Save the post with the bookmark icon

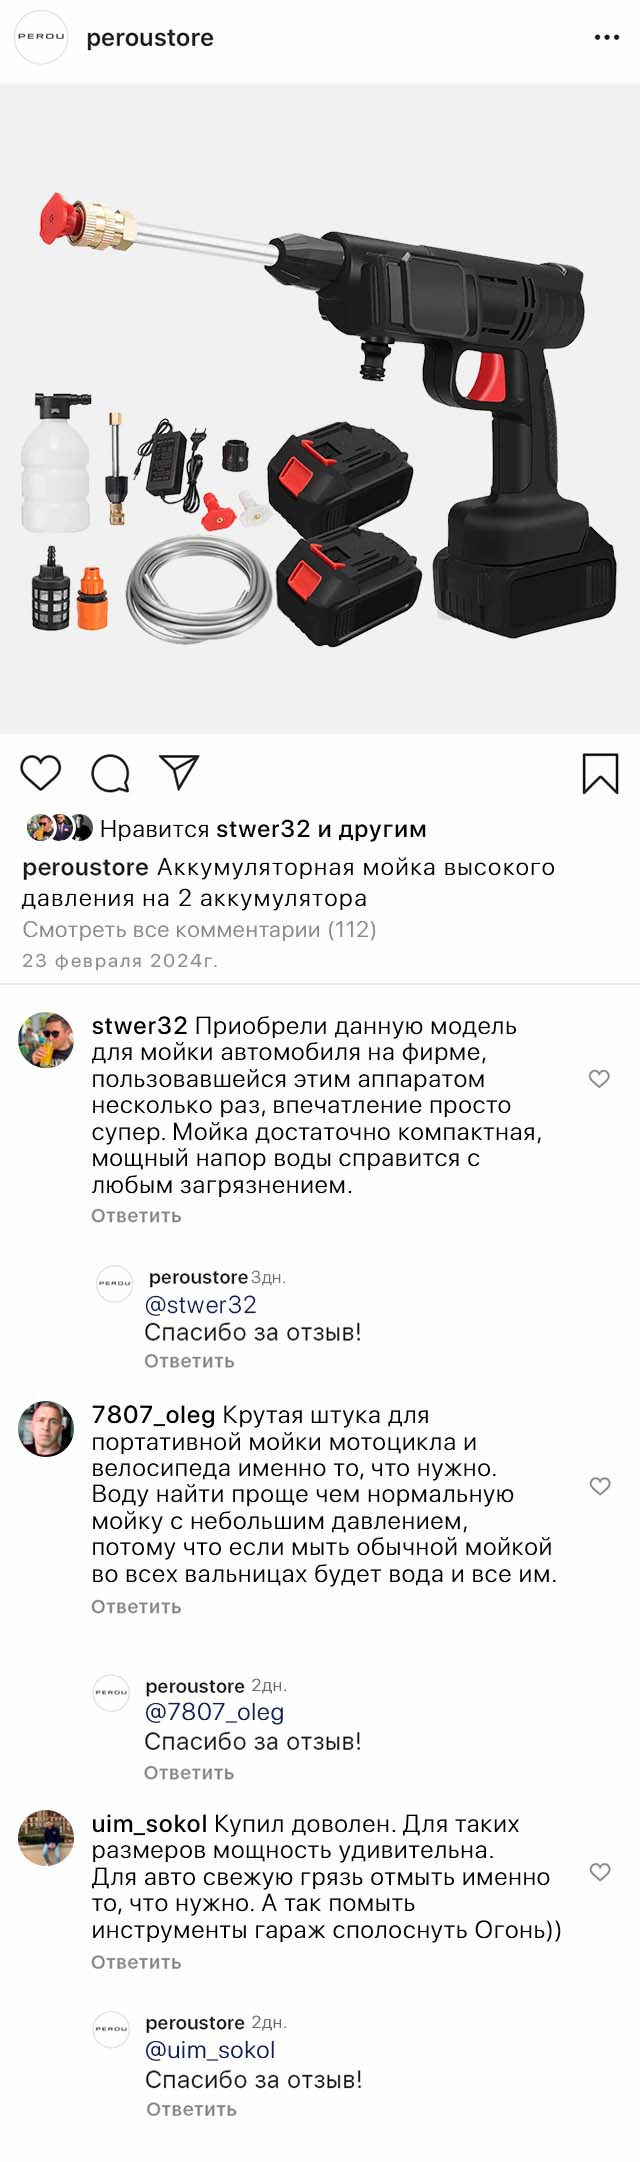coord(600,773)
